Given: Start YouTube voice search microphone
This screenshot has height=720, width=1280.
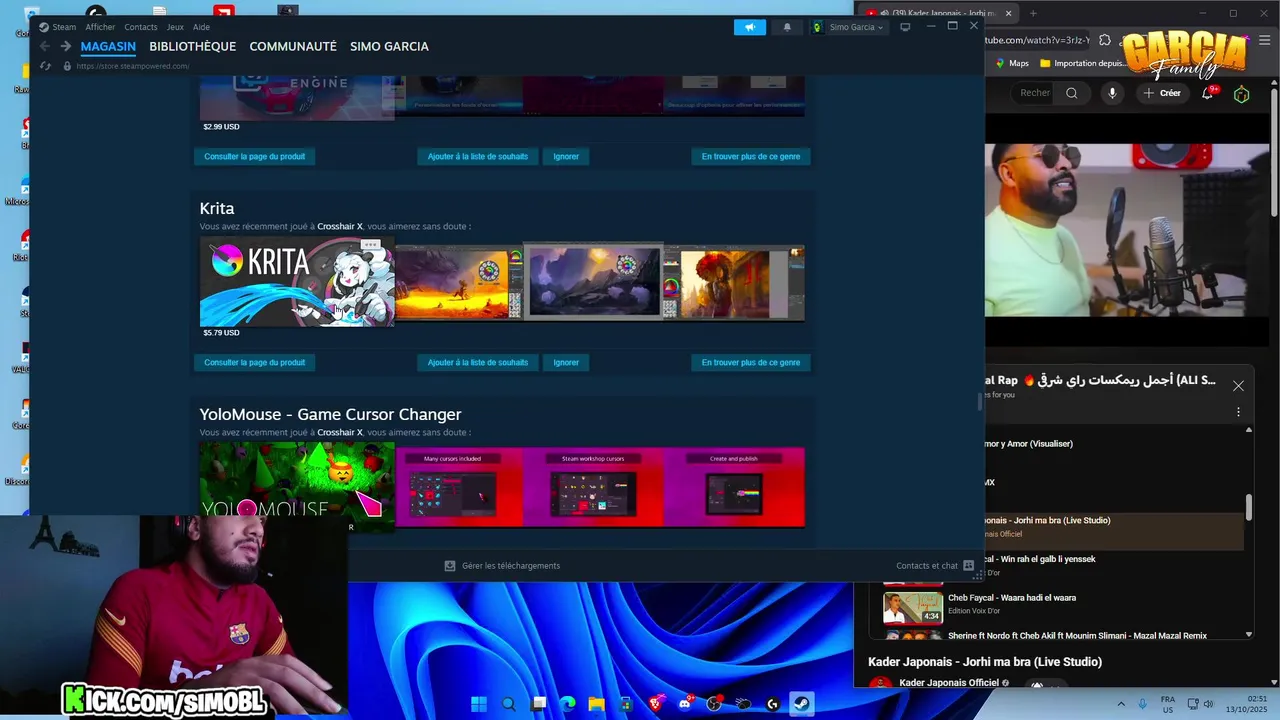Looking at the screenshot, I should (x=1112, y=93).
